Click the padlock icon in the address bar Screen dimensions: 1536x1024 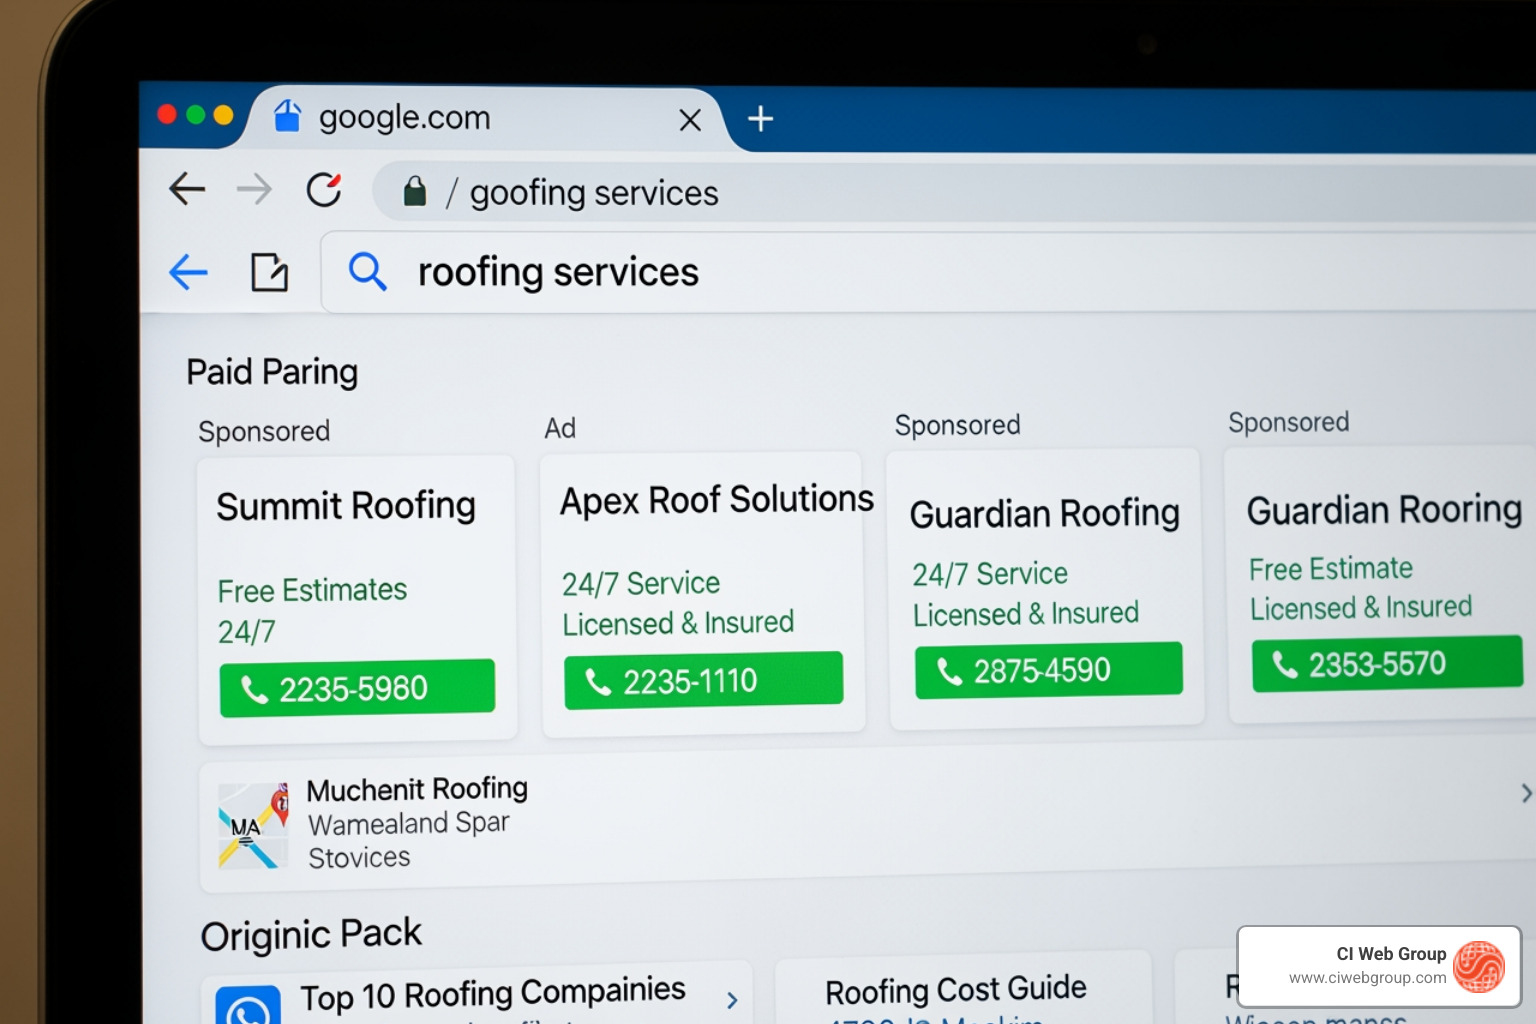(x=414, y=192)
